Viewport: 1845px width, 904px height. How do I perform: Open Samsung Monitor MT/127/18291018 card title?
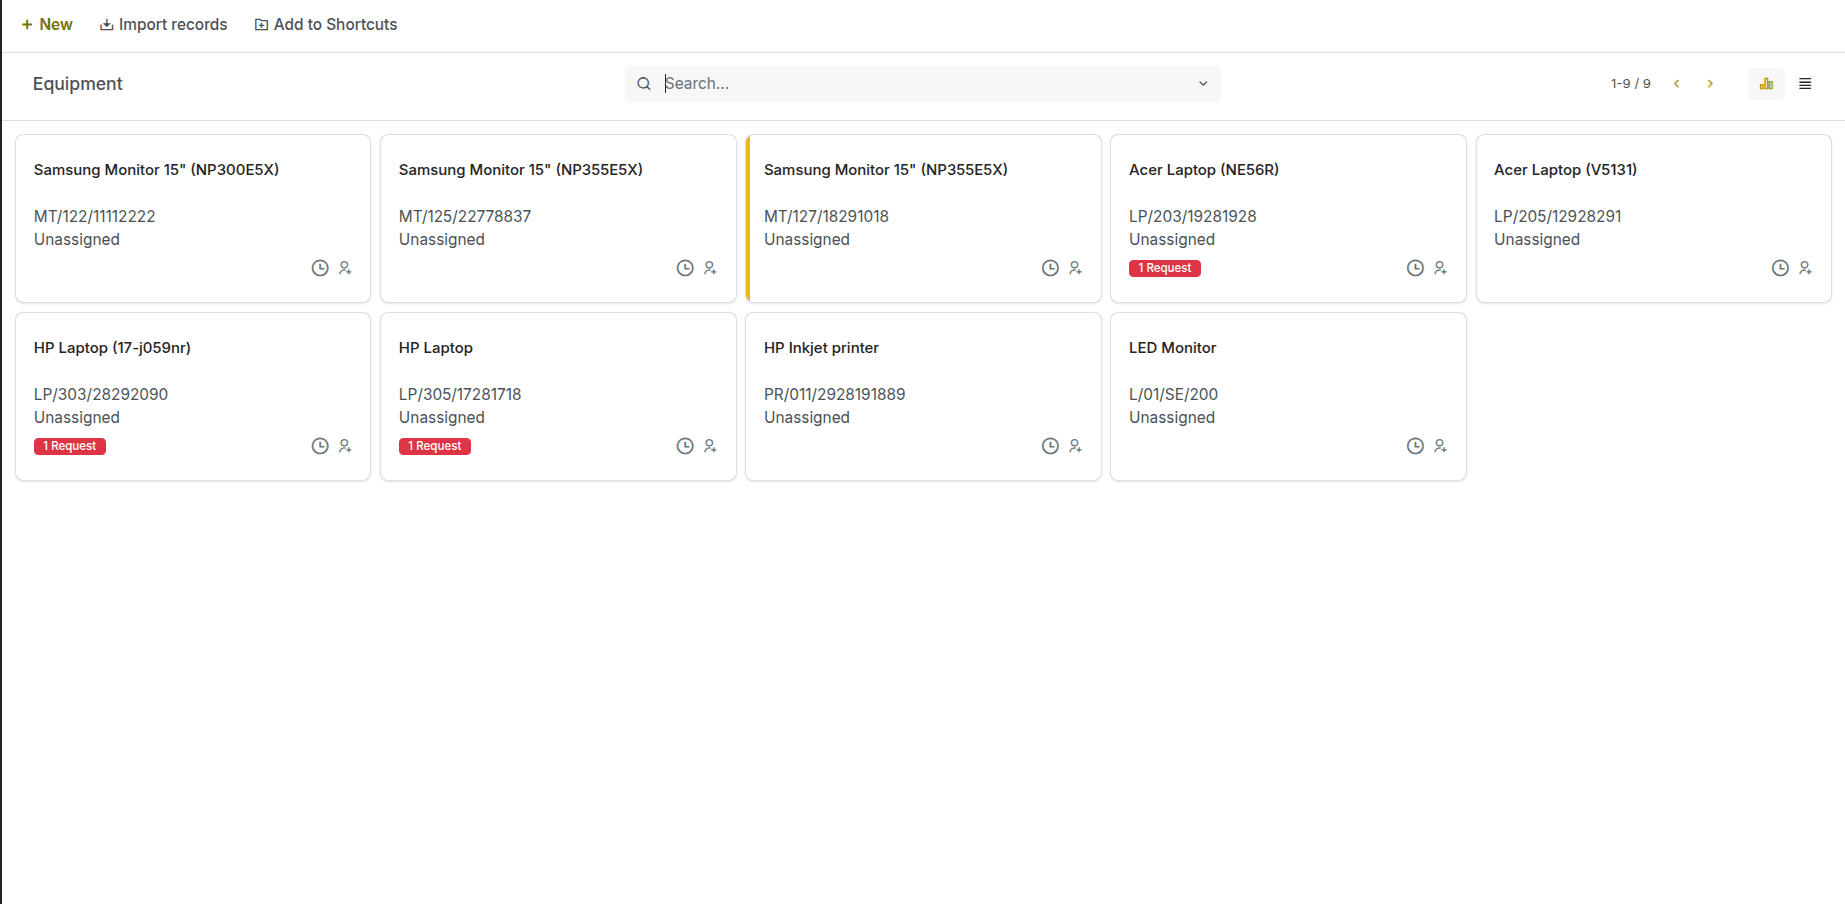(x=886, y=170)
